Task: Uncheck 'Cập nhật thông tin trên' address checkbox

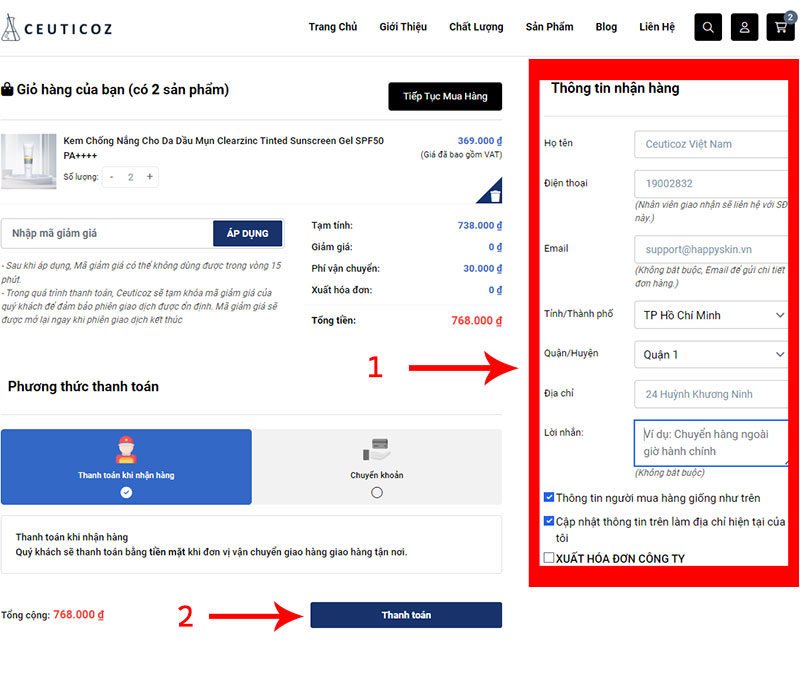Action: point(549,521)
